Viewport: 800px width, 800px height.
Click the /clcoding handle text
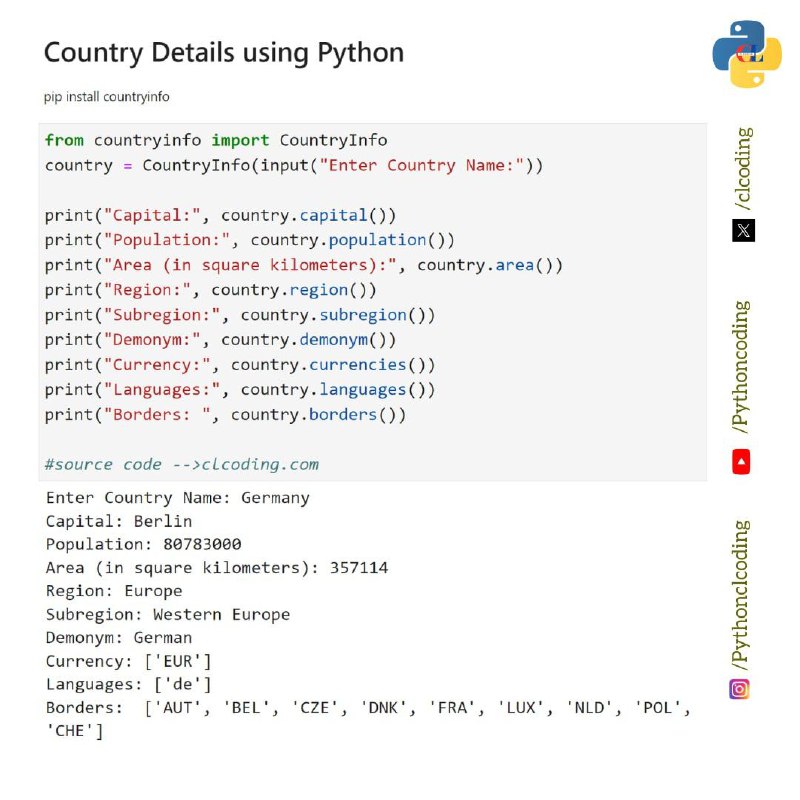[743, 168]
